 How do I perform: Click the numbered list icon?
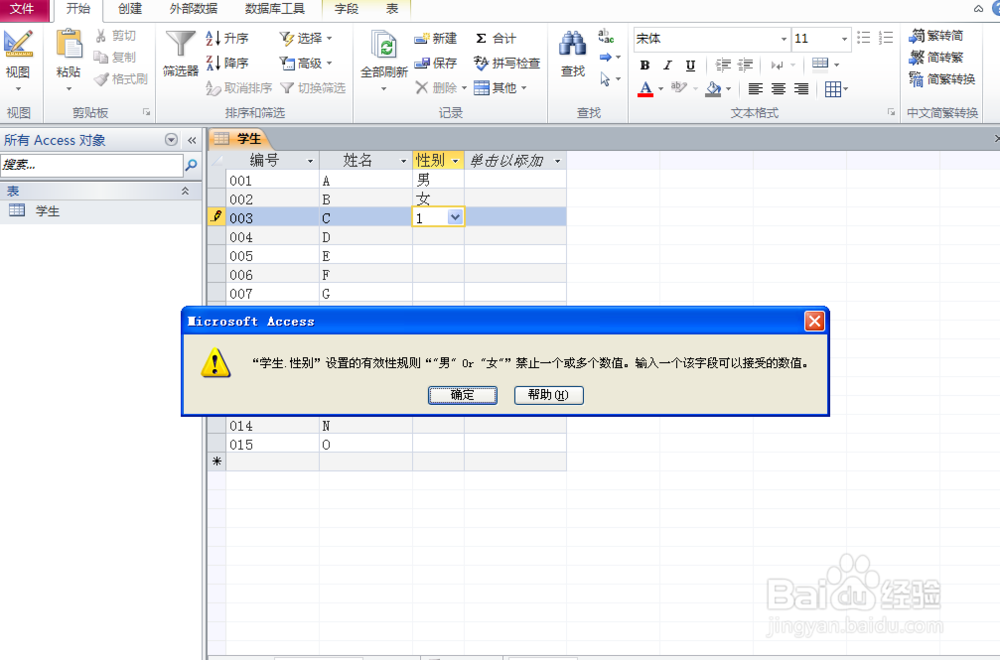tap(886, 38)
